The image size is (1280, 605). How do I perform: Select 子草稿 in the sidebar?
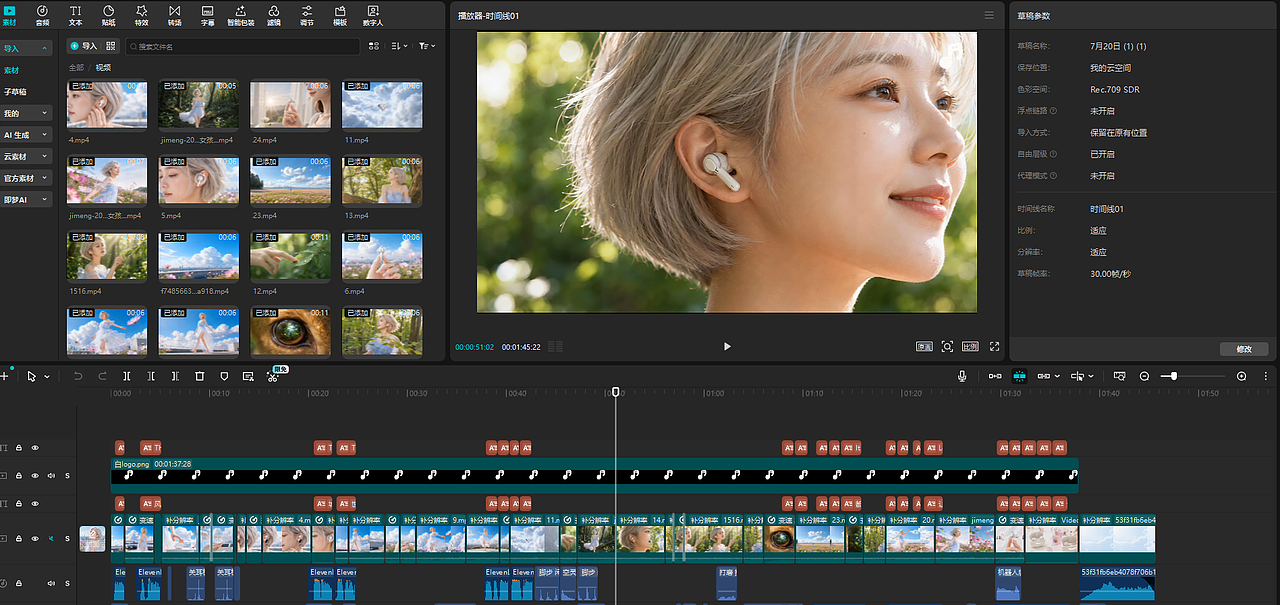[15, 92]
